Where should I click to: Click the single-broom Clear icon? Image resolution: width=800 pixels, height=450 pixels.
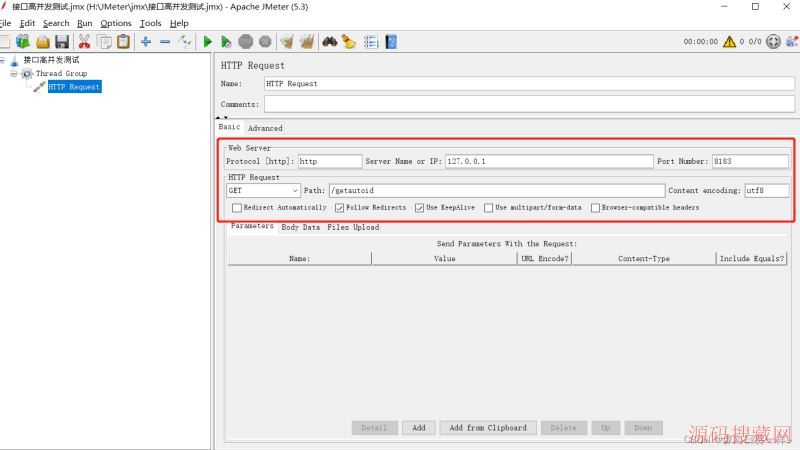point(287,42)
